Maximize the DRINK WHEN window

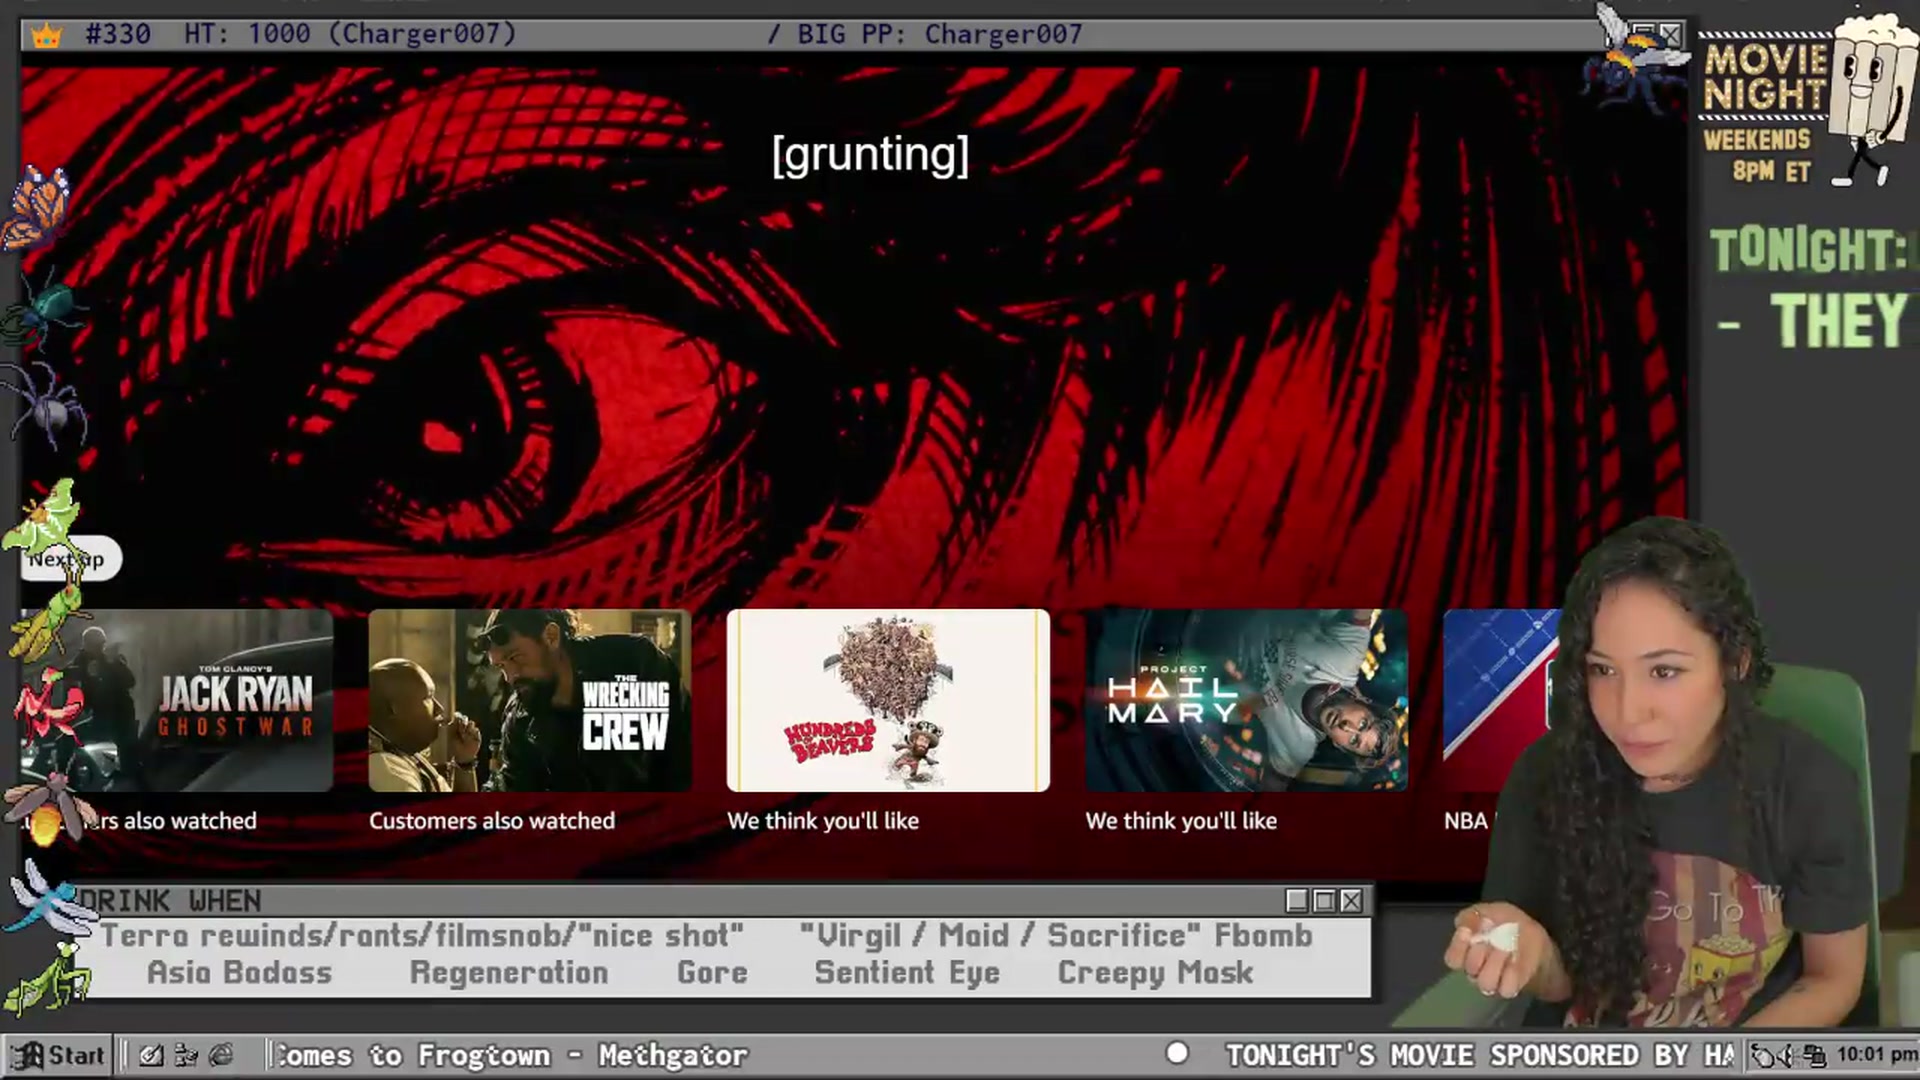tap(1324, 901)
